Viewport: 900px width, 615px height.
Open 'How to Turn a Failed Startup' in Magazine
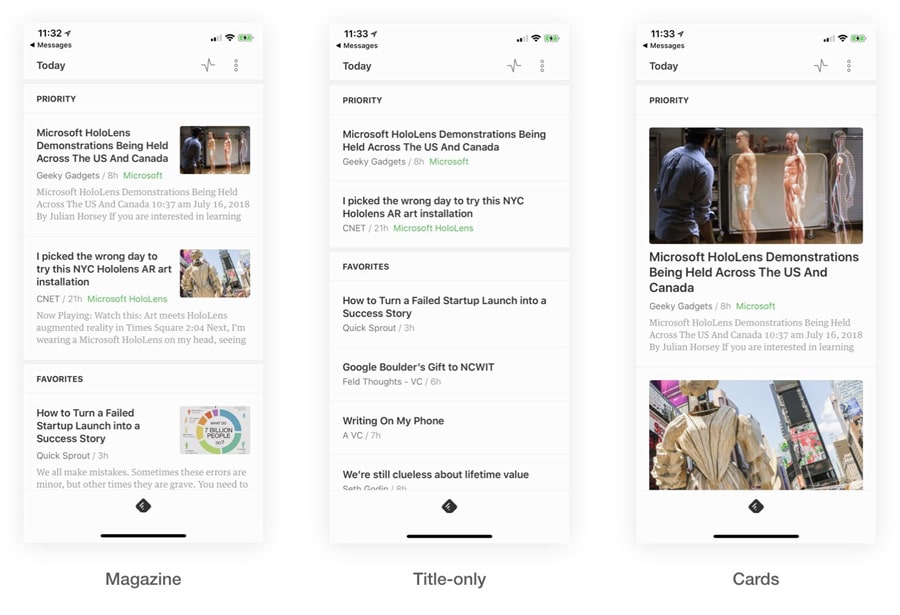(x=88, y=426)
